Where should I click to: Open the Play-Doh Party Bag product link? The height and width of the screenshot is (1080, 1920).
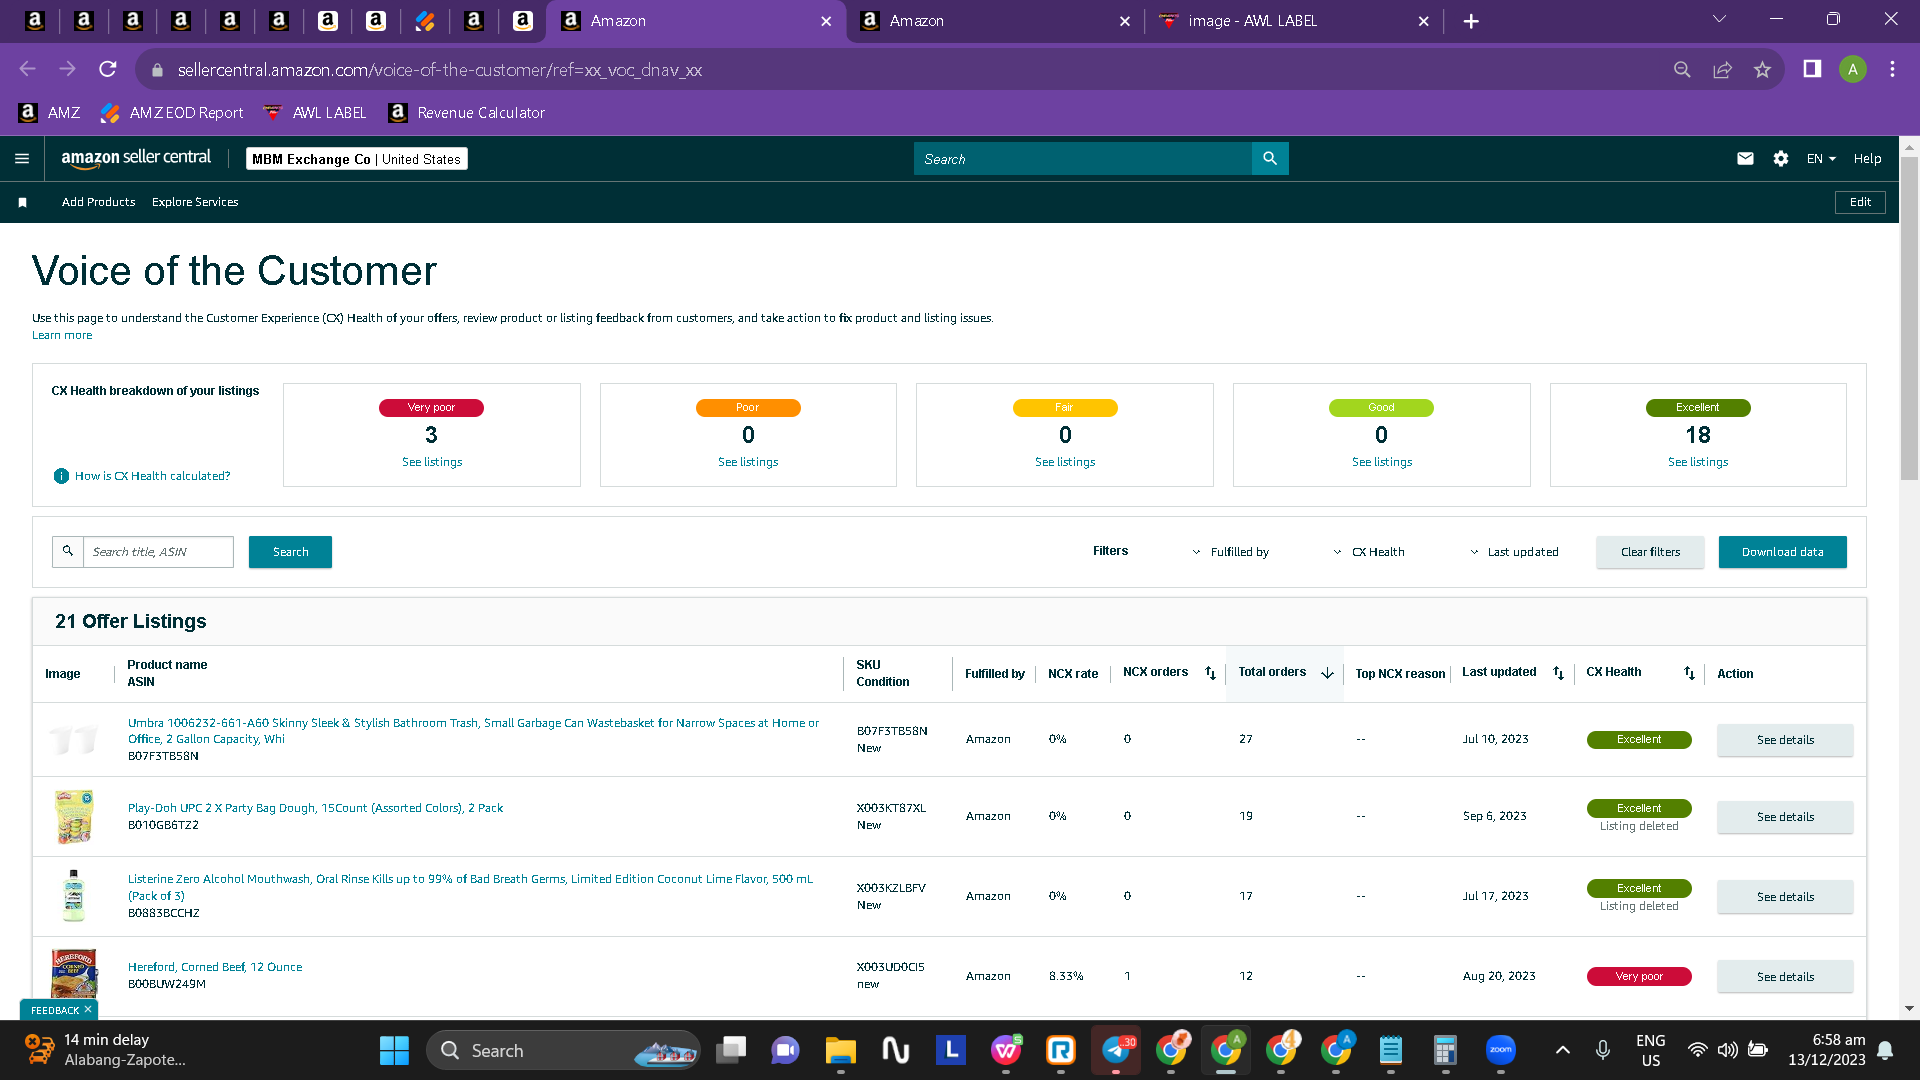[x=315, y=808]
